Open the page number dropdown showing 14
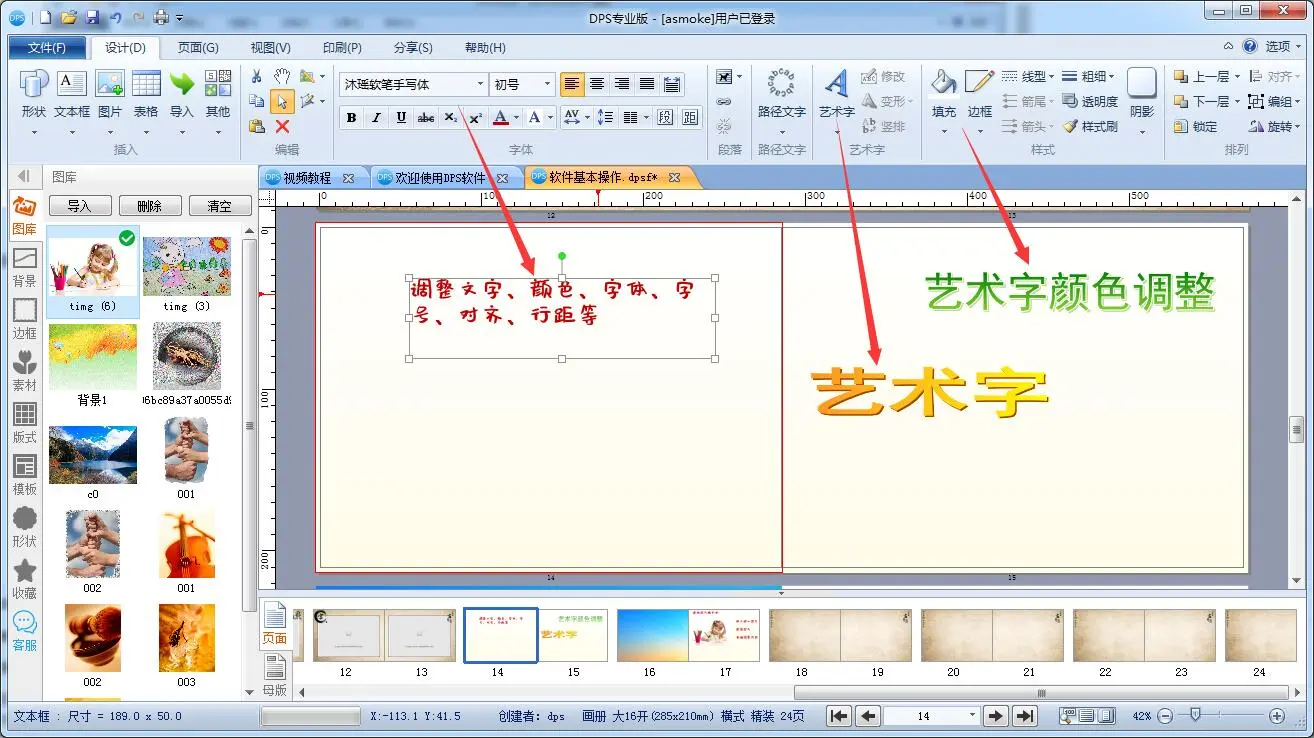 tap(971, 716)
